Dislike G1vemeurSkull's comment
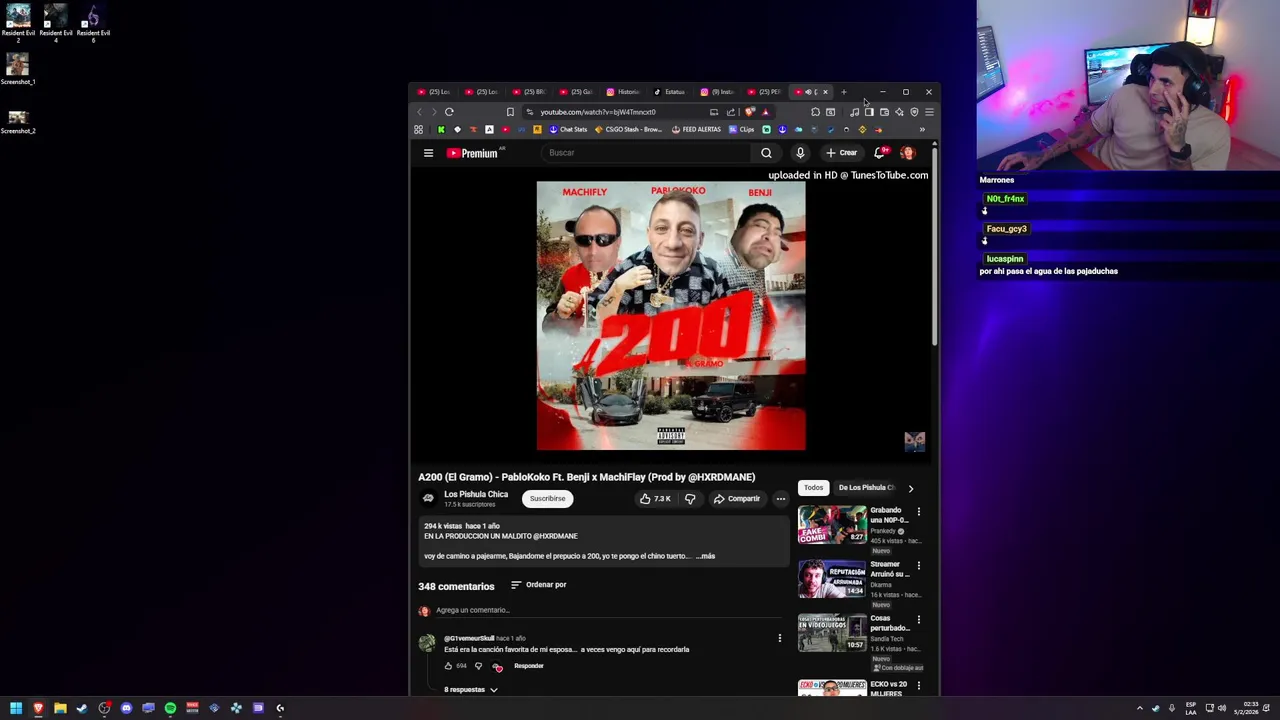The width and height of the screenshot is (1280, 720). (x=478, y=666)
